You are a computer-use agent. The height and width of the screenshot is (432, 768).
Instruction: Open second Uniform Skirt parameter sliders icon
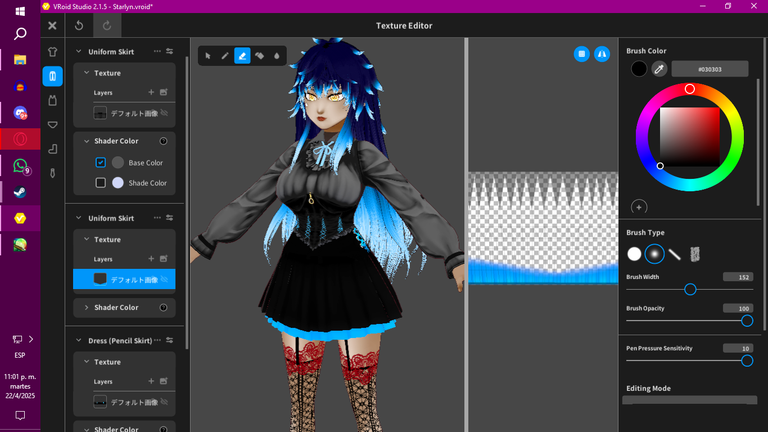pyautogui.click(x=169, y=218)
